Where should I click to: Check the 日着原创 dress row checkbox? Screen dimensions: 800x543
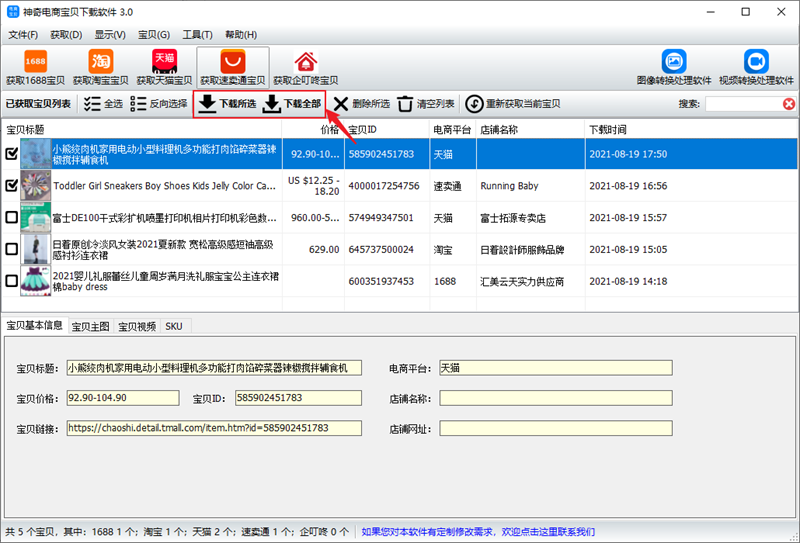point(11,249)
